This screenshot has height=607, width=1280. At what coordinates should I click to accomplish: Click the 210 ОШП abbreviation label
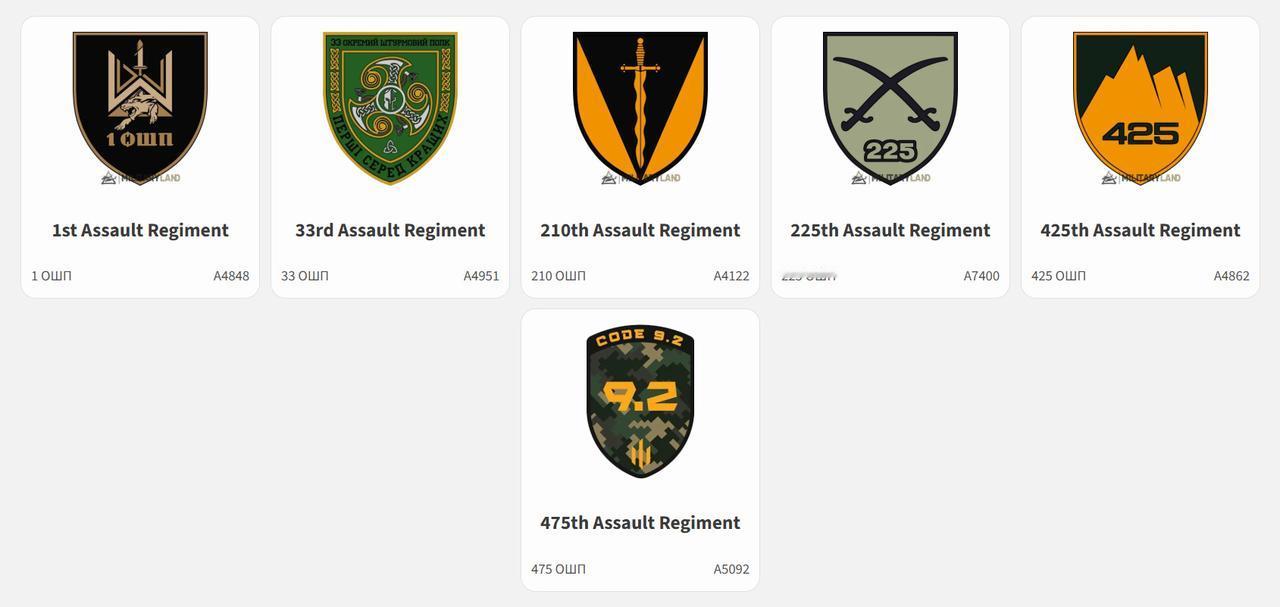click(x=558, y=276)
